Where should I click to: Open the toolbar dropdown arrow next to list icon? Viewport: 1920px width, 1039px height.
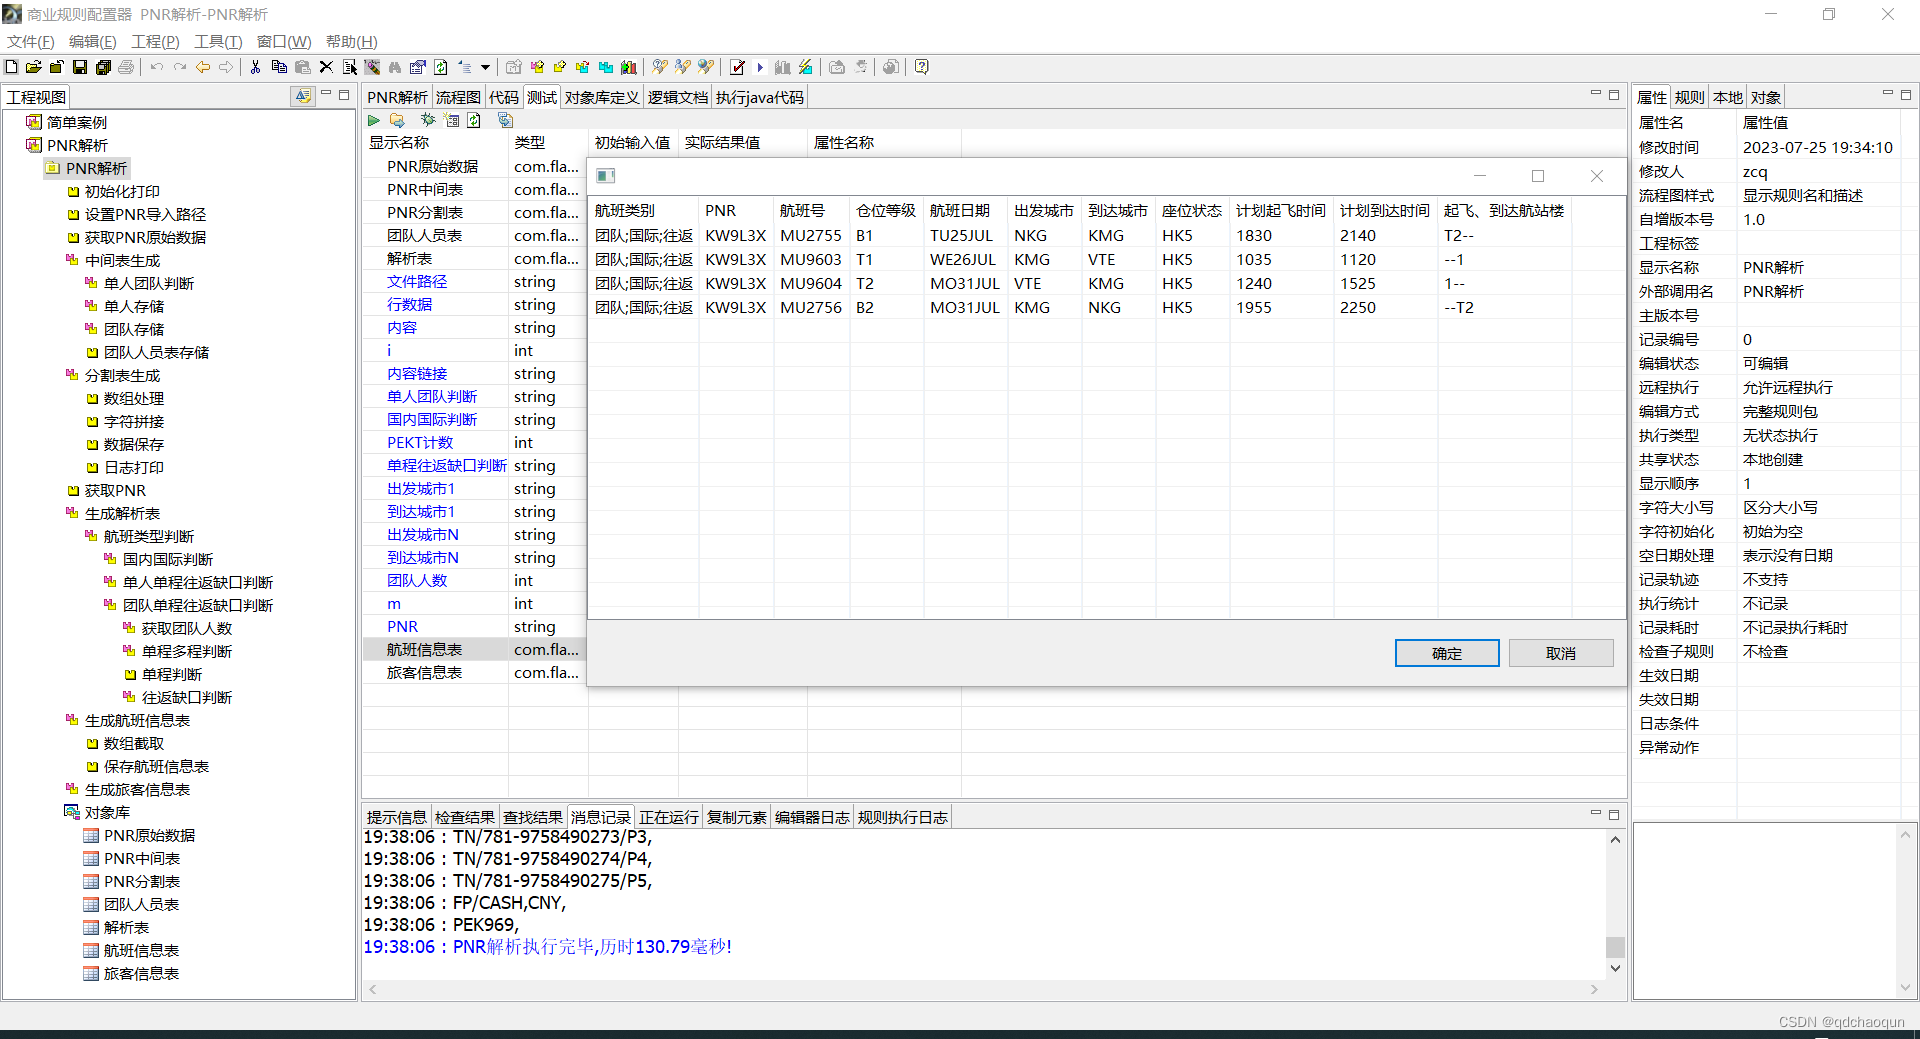[x=486, y=67]
